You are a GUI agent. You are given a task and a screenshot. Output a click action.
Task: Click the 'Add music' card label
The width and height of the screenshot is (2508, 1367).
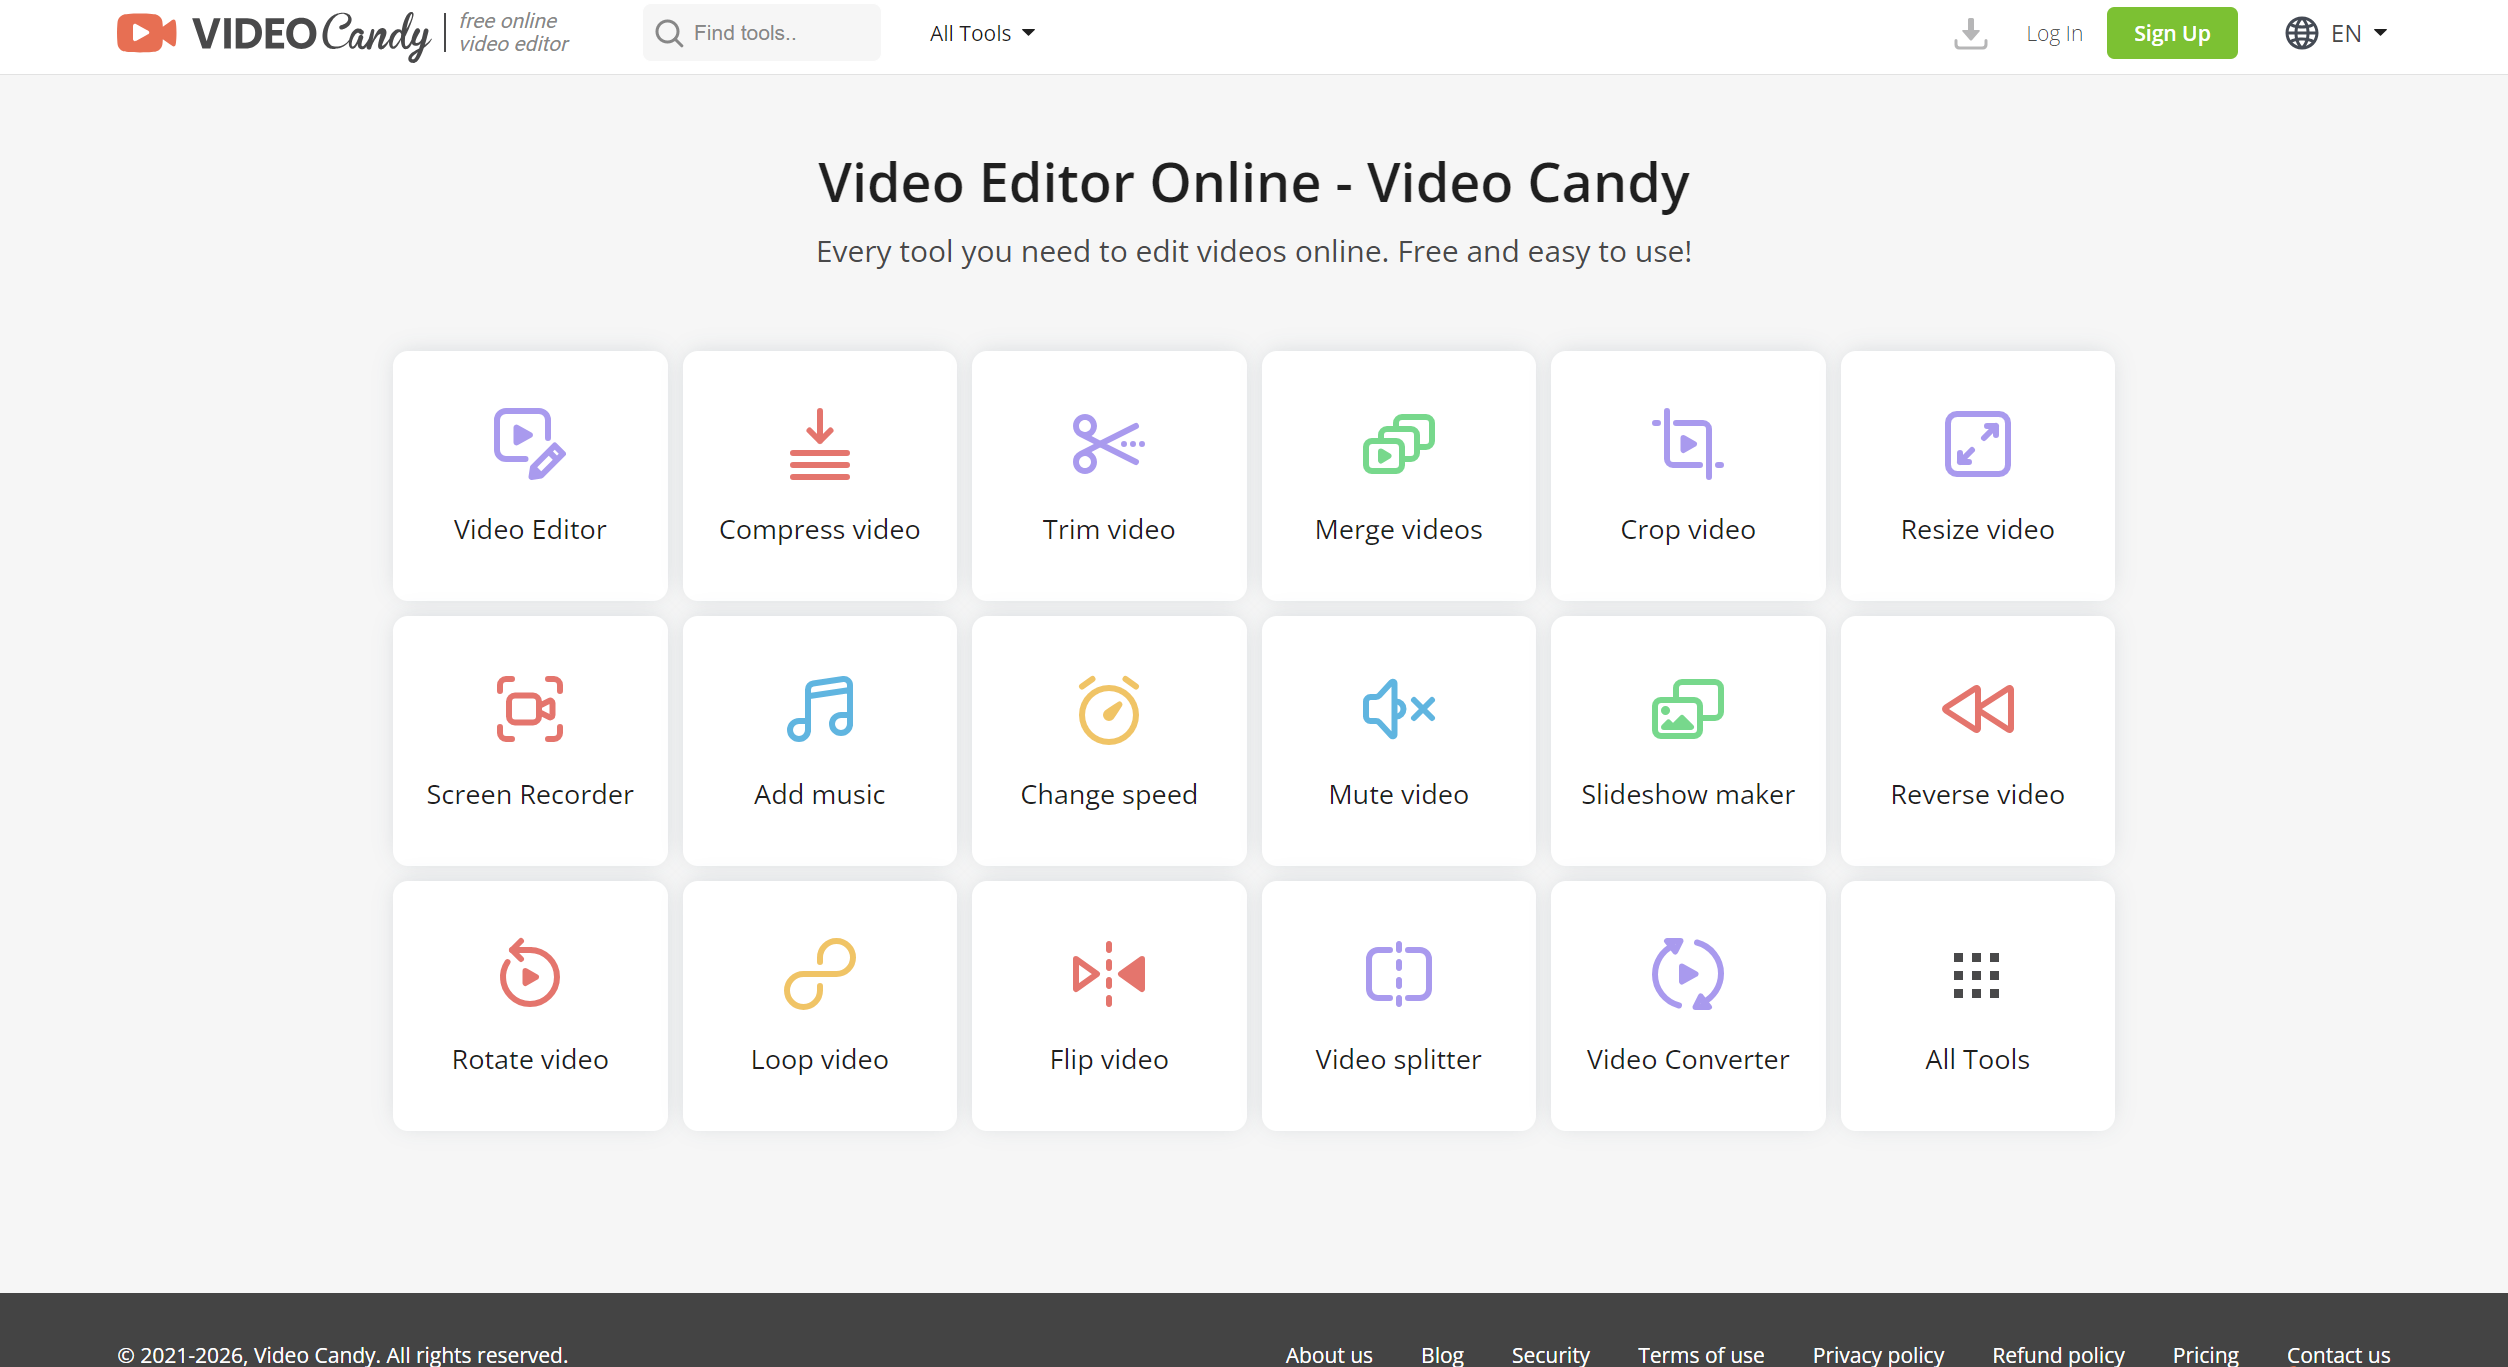tap(819, 794)
